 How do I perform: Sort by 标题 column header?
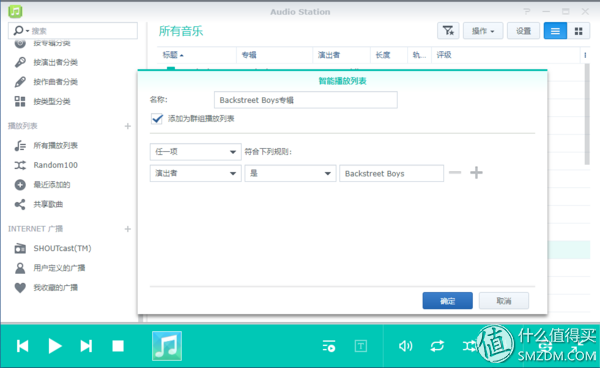point(197,55)
